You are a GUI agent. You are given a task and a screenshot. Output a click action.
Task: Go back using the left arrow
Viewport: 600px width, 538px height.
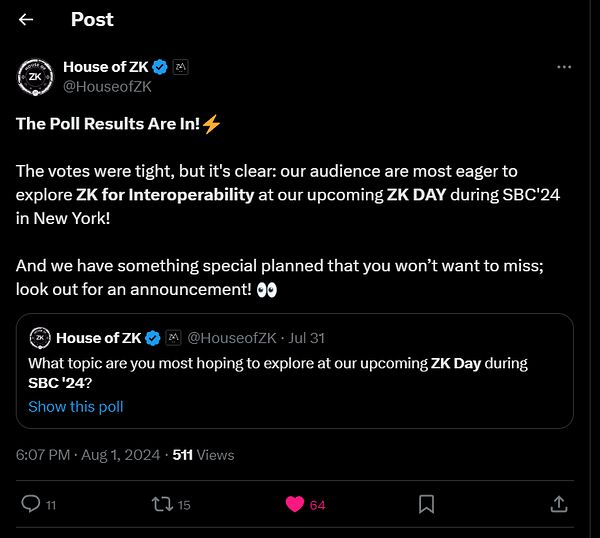(x=27, y=20)
